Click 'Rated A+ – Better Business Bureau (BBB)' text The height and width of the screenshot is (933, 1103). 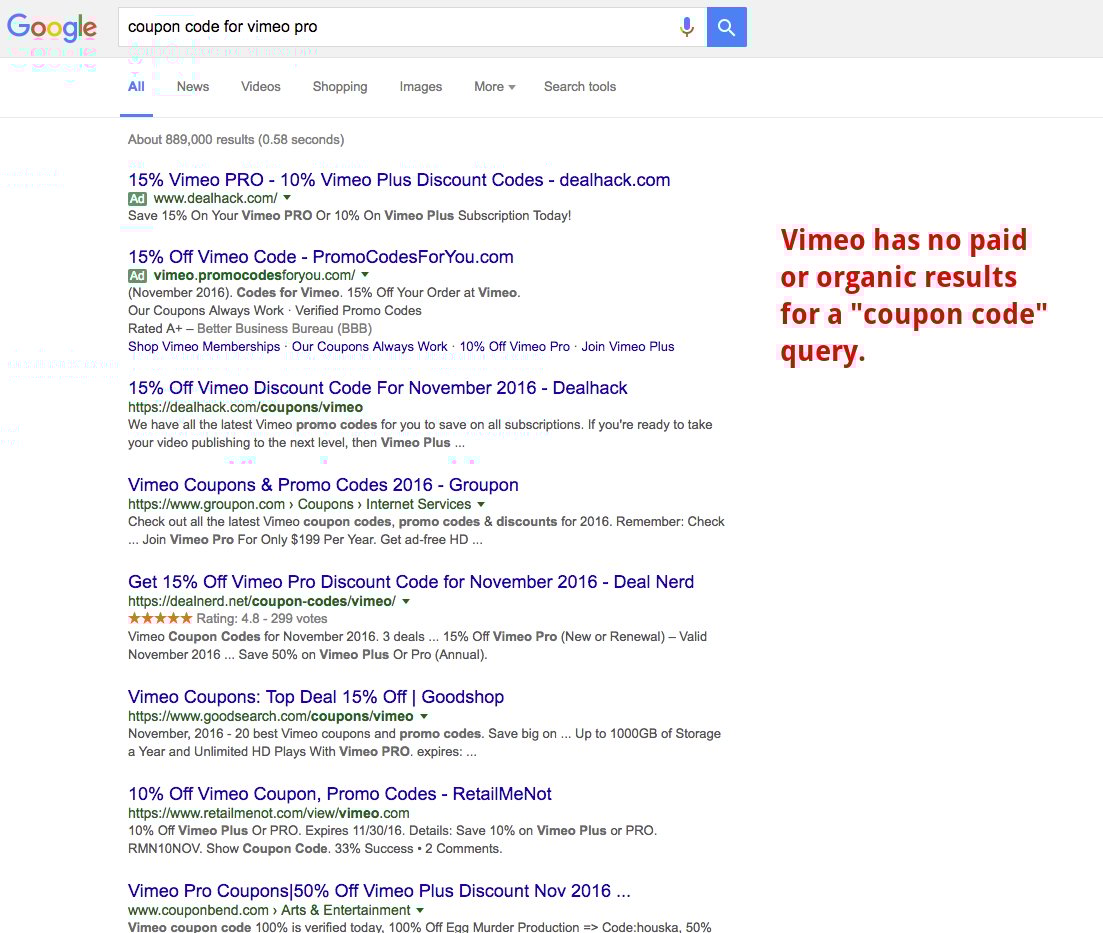250,329
